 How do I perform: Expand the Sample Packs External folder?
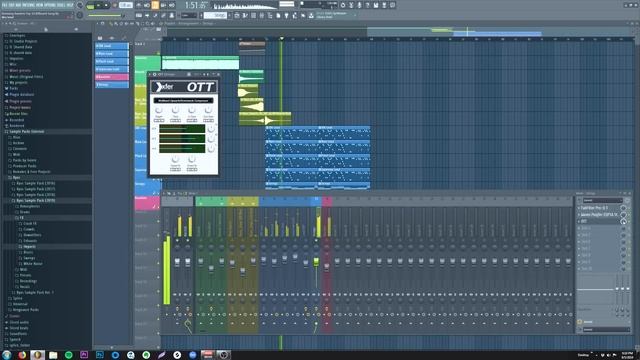tap(27, 131)
